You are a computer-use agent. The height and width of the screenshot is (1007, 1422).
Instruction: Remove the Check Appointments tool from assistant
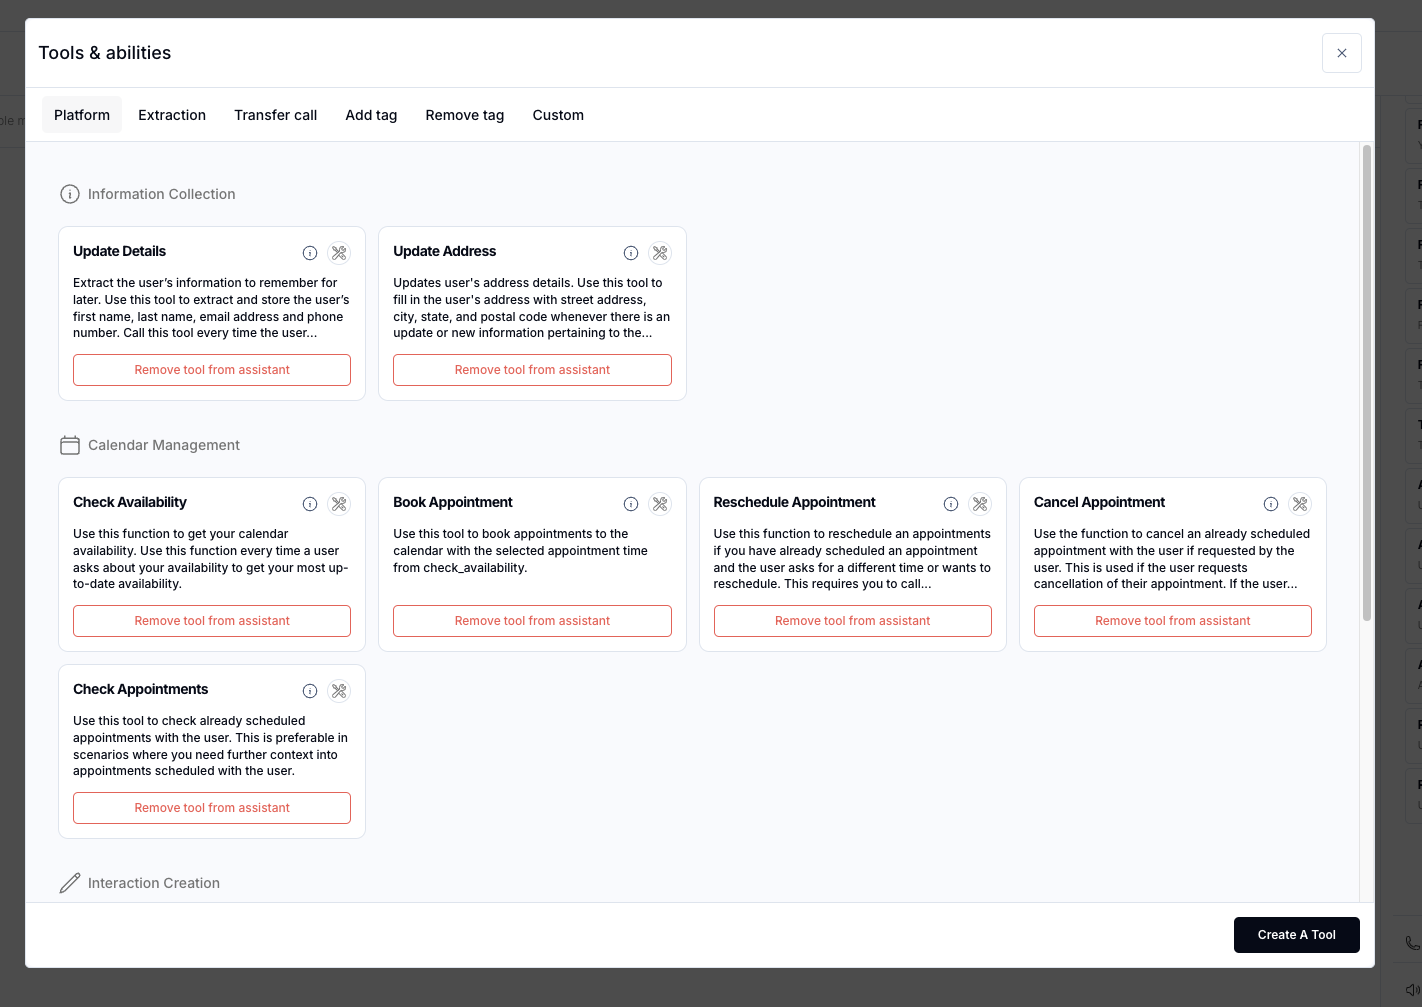[x=211, y=807]
